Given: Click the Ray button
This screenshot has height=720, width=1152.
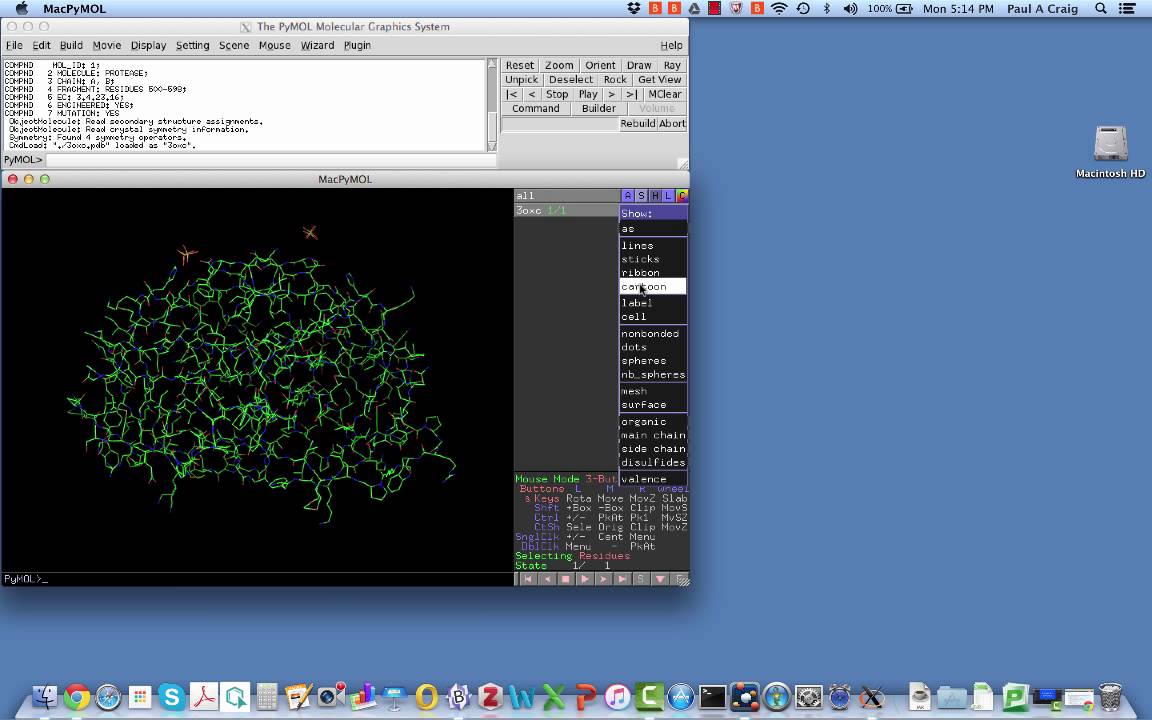Looking at the screenshot, I should (x=672, y=65).
